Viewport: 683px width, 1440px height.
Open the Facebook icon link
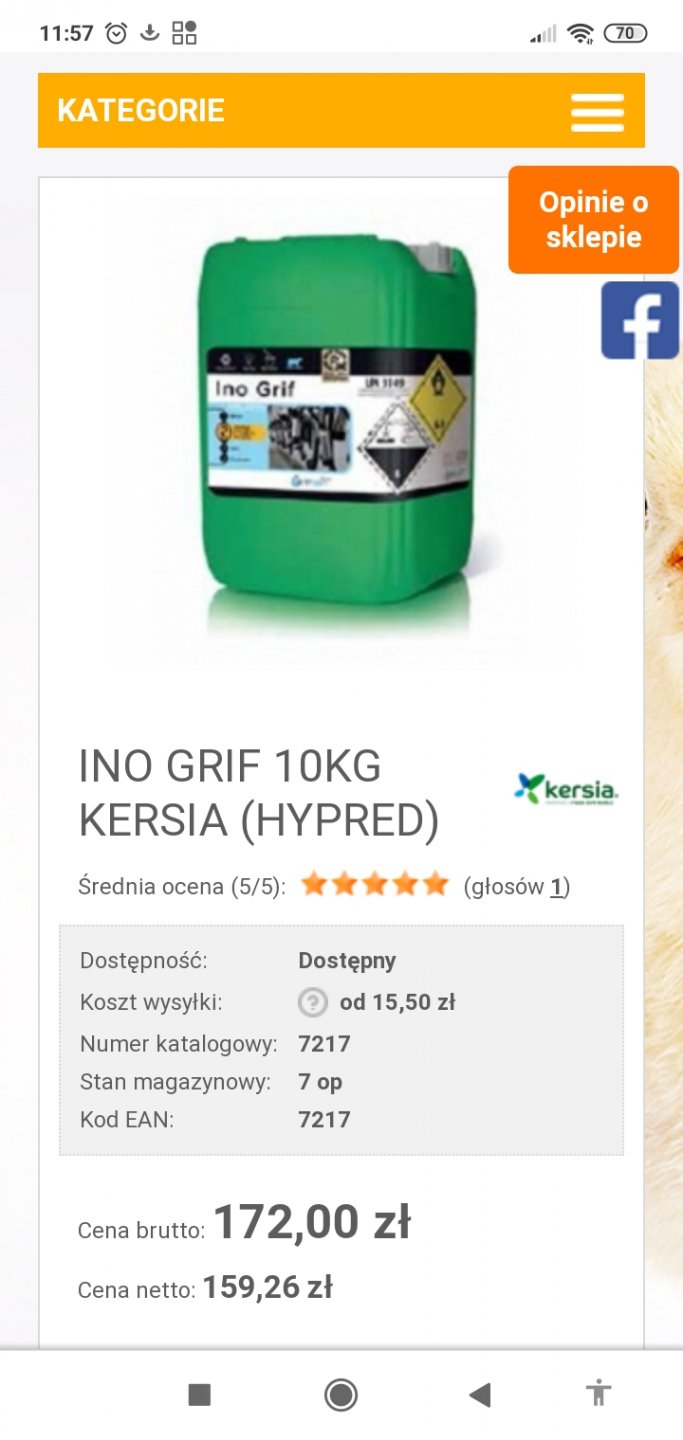click(x=640, y=320)
